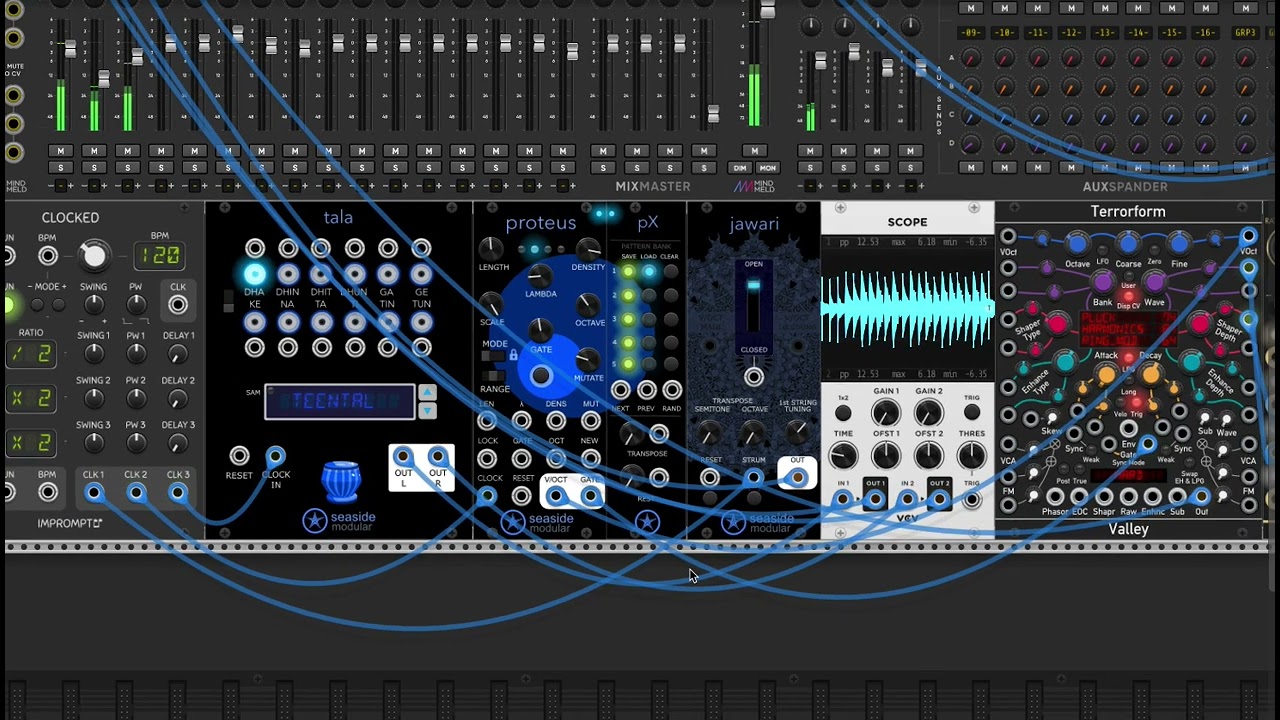This screenshot has width=1280, height=720.
Task: Click the 1st STRING TUNING knob on jawari
Action: 797,432
